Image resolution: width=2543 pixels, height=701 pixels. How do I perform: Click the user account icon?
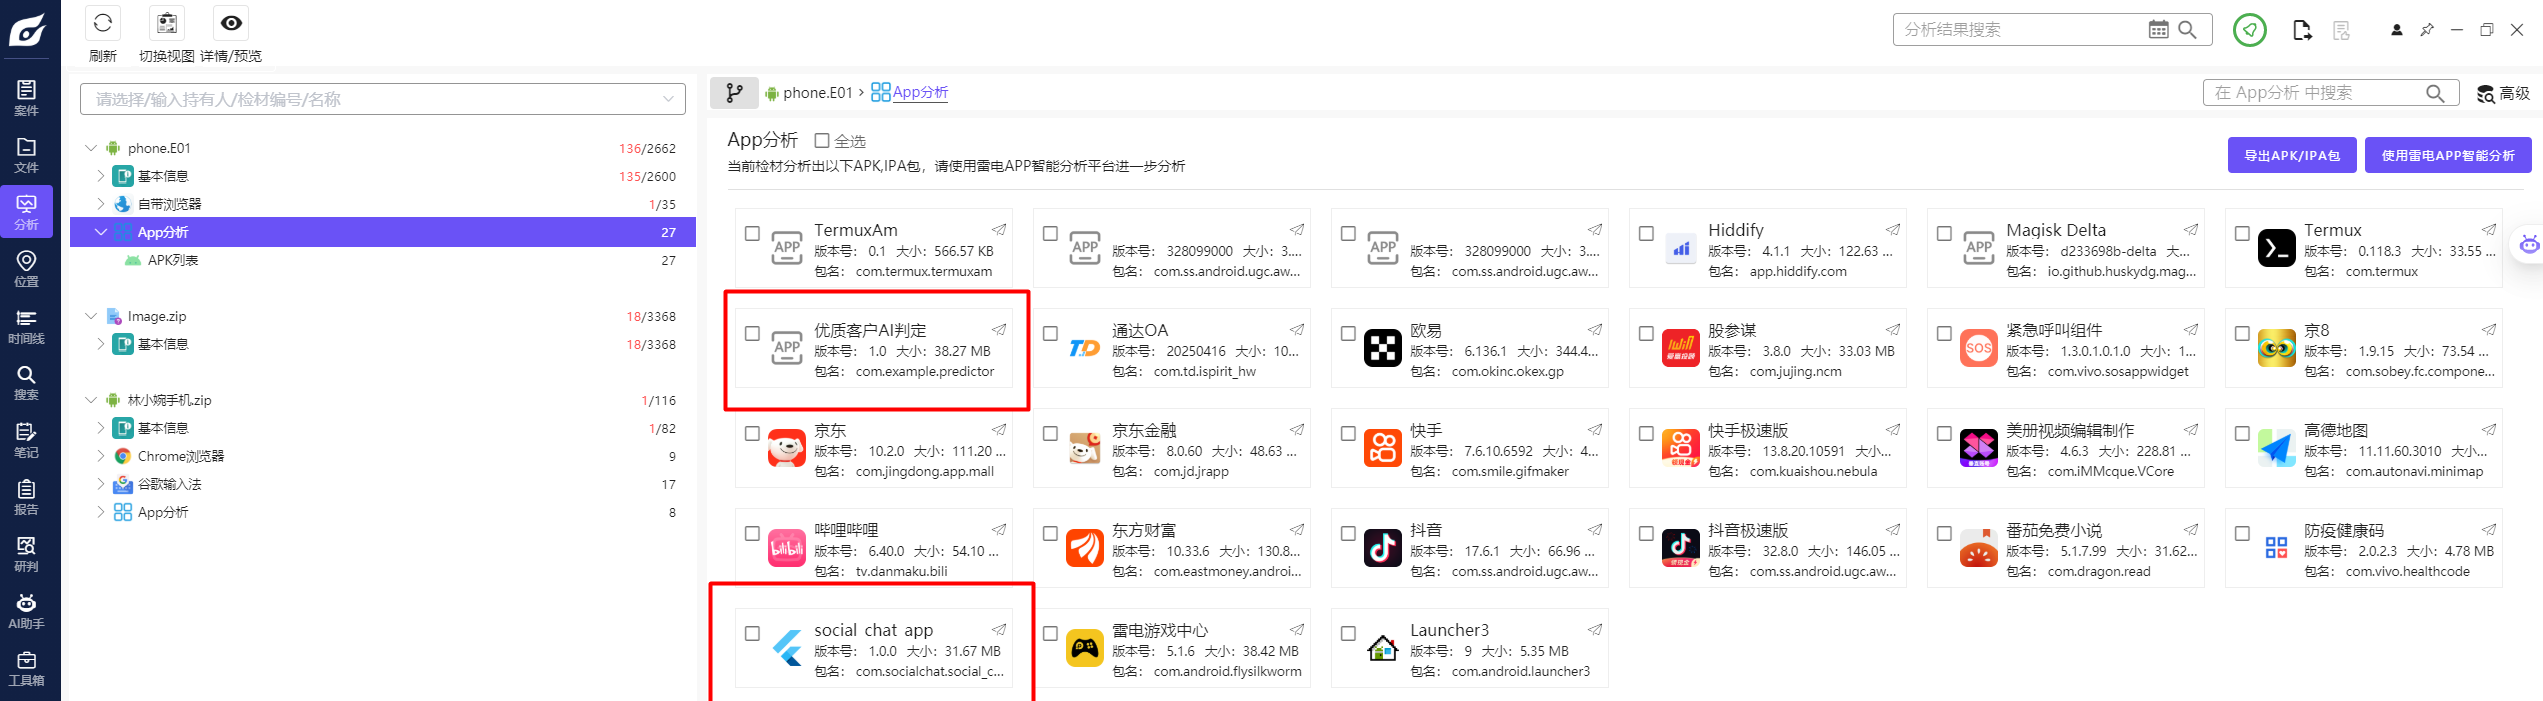2396,30
